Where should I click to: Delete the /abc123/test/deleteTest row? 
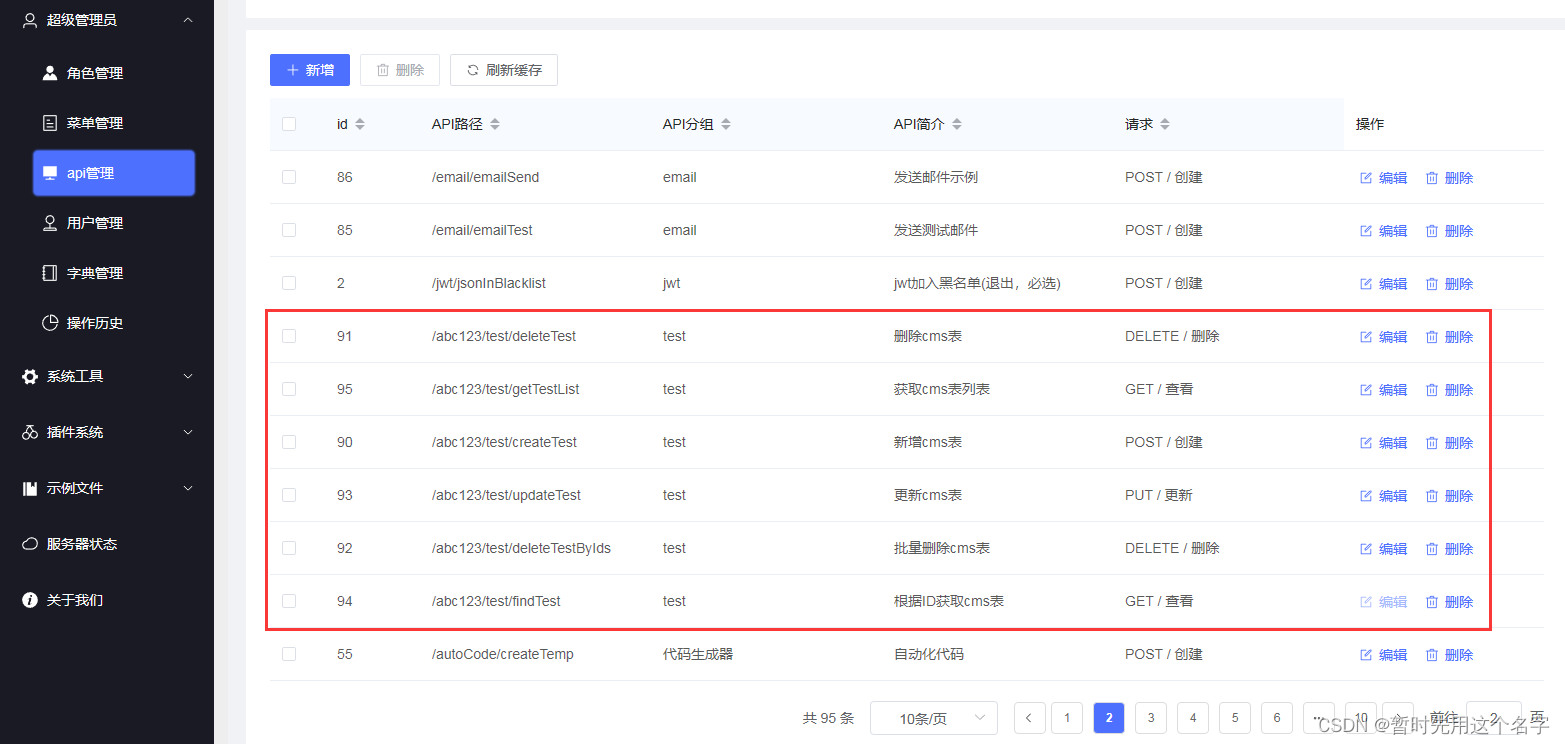pos(1449,337)
